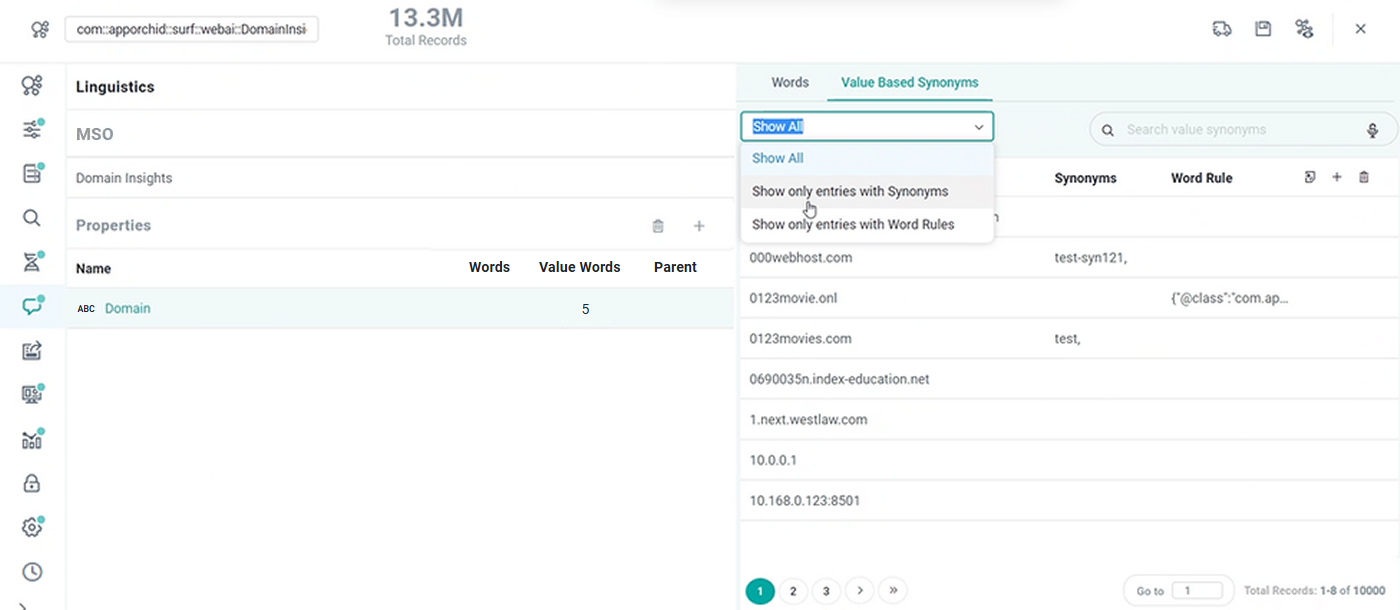Viewport: 1400px width, 610px height.
Task: Click trash icon in synonyms table header
Action: point(1364,178)
